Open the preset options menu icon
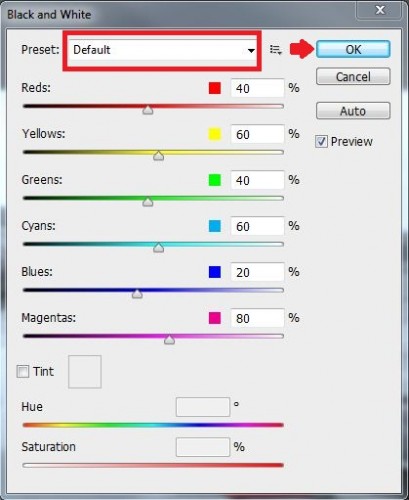Viewport: 409px width, 500px height. click(x=276, y=50)
